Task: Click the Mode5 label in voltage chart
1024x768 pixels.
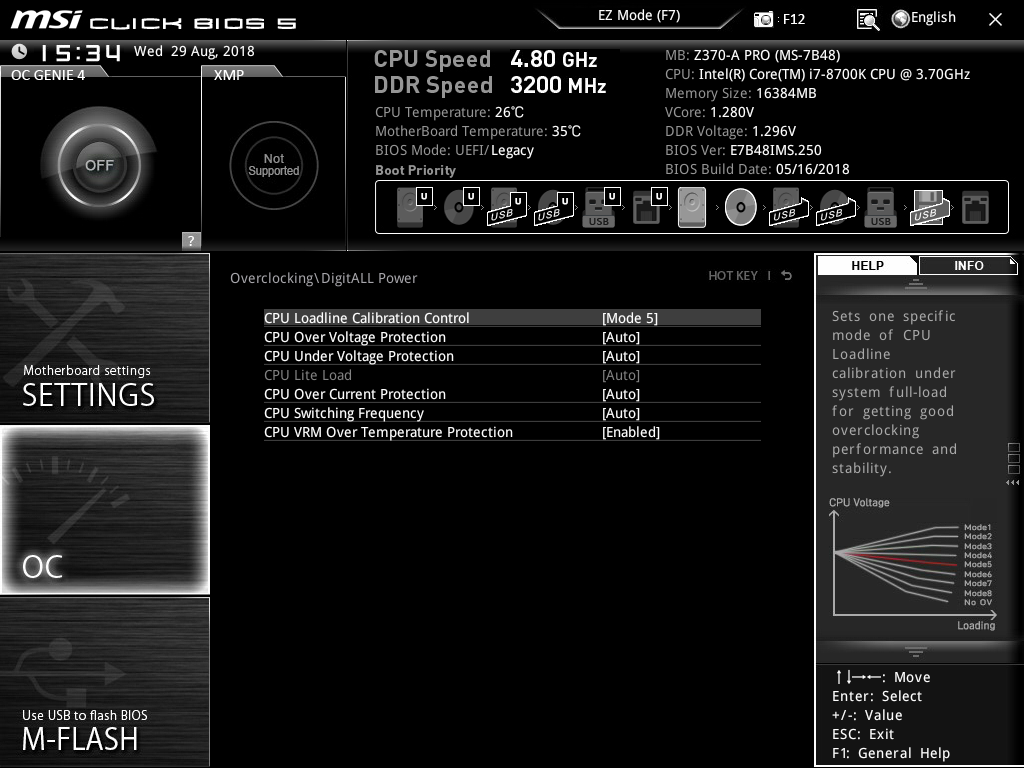Action: 978,564
